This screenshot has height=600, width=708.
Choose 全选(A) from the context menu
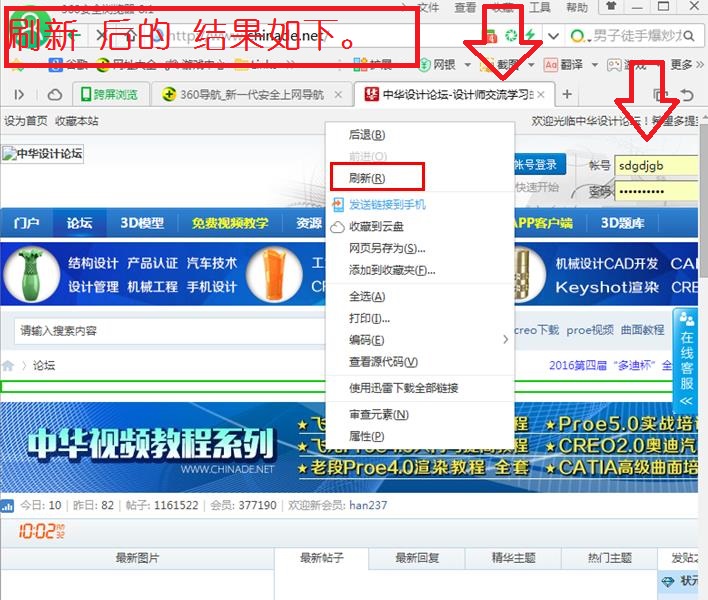367,297
